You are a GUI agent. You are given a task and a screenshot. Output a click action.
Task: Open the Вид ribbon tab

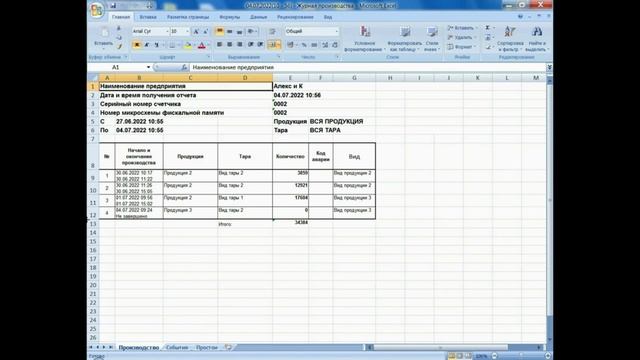coord(328,17)
